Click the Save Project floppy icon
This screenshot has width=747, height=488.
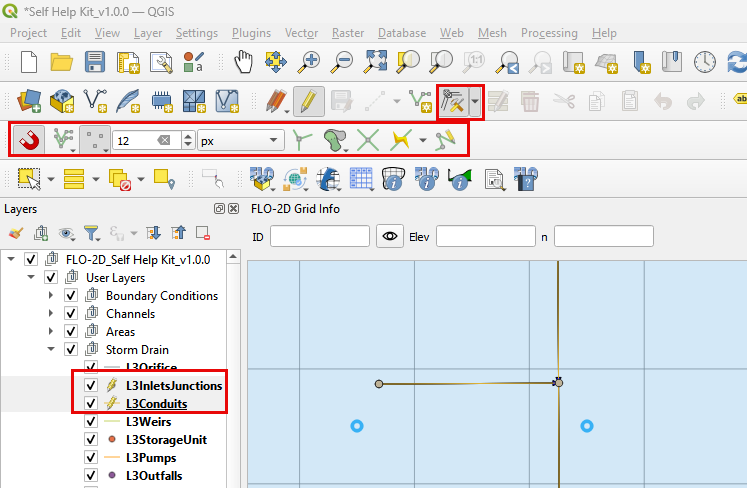(x=95, y=62)
